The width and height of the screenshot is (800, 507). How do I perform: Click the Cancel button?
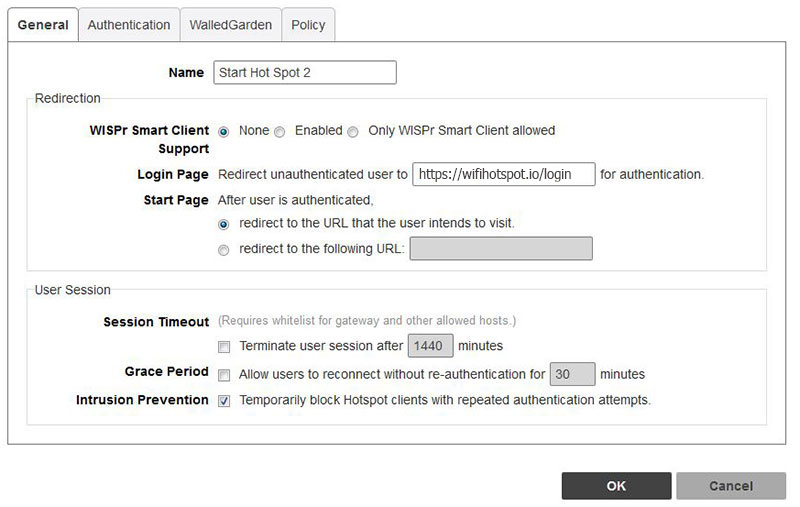coord(730,486)
